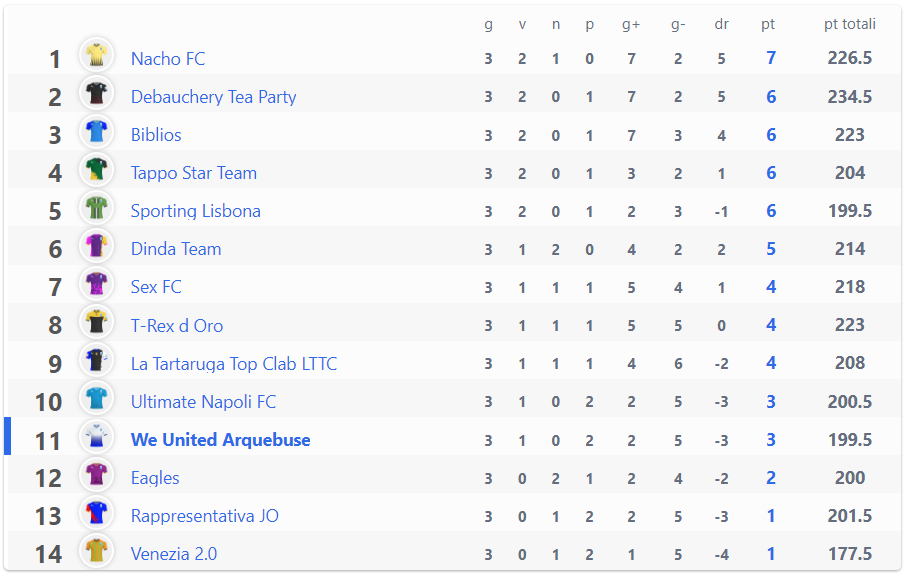Open the Debauchery Tea Party team page
Screen dimensions: 911x578
[213, 97]
